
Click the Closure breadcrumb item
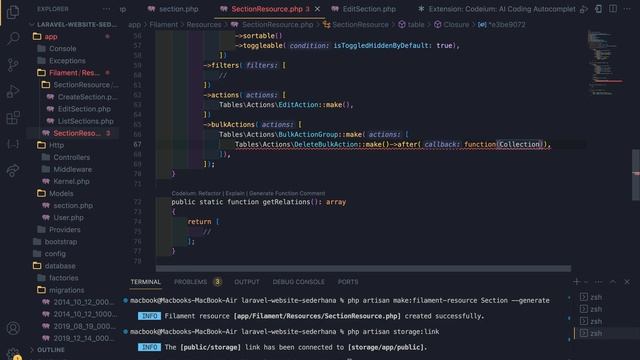click(x=451, y=24)
